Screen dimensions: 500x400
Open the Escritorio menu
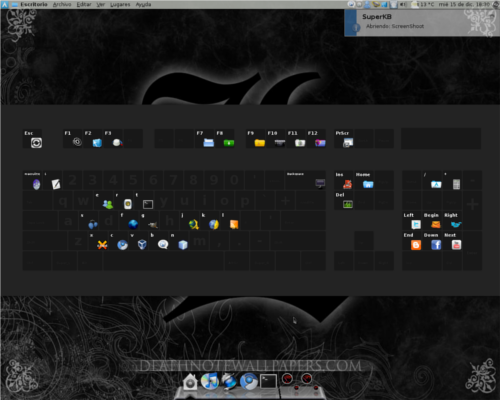[x=34, y=4]
